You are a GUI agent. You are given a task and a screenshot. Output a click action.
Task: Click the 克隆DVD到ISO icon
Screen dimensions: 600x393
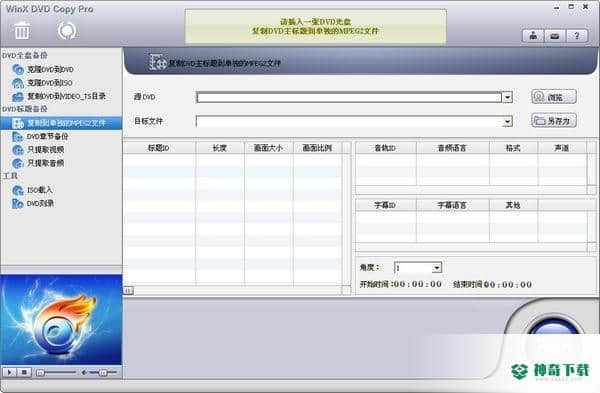click(18, 83)
